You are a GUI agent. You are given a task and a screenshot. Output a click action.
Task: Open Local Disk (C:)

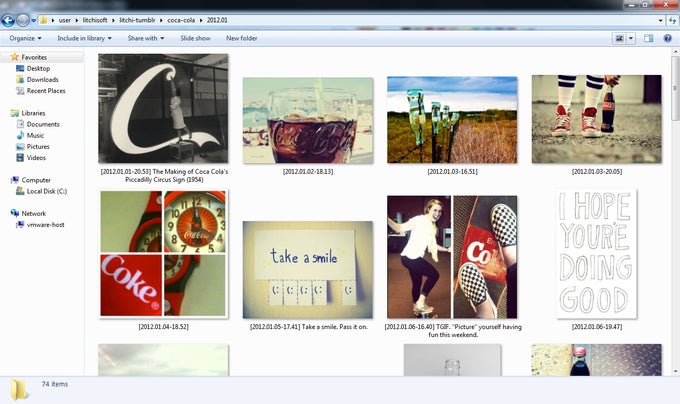point(47,192)
